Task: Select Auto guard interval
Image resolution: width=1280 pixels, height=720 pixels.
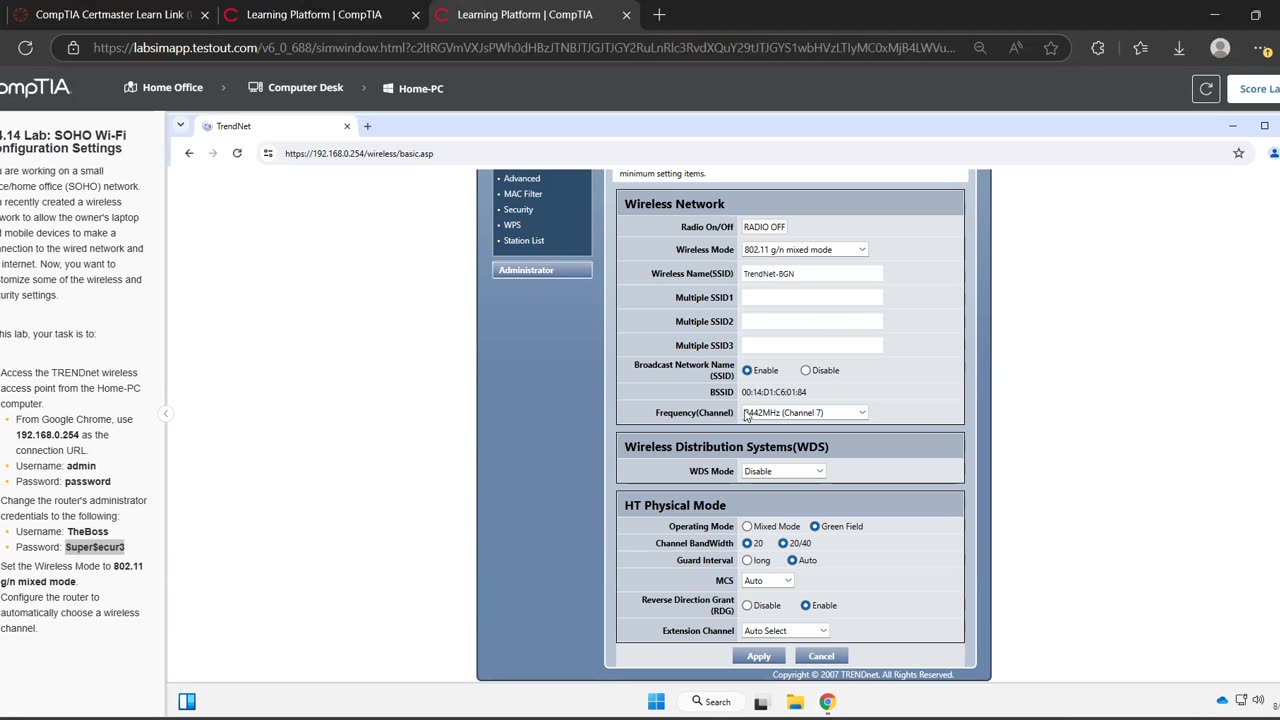Action: coord(792,560)
